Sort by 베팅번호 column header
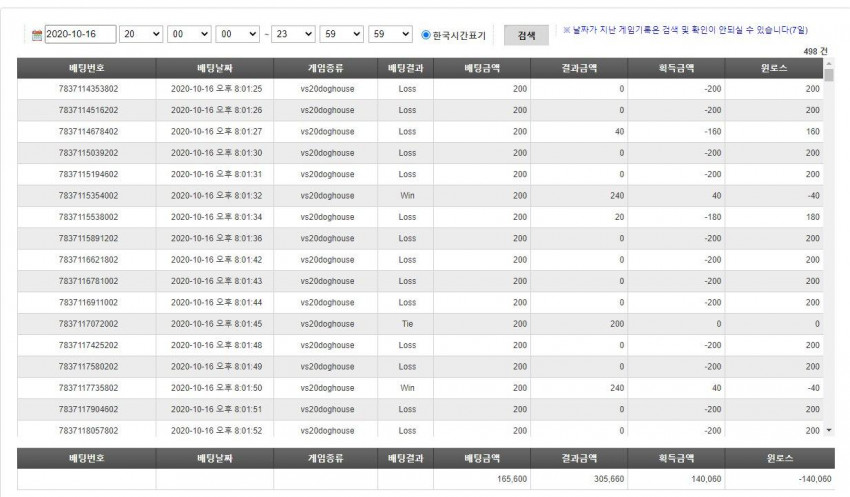The width and height of the screenshot is (850, 497). (x=87, y=68)
